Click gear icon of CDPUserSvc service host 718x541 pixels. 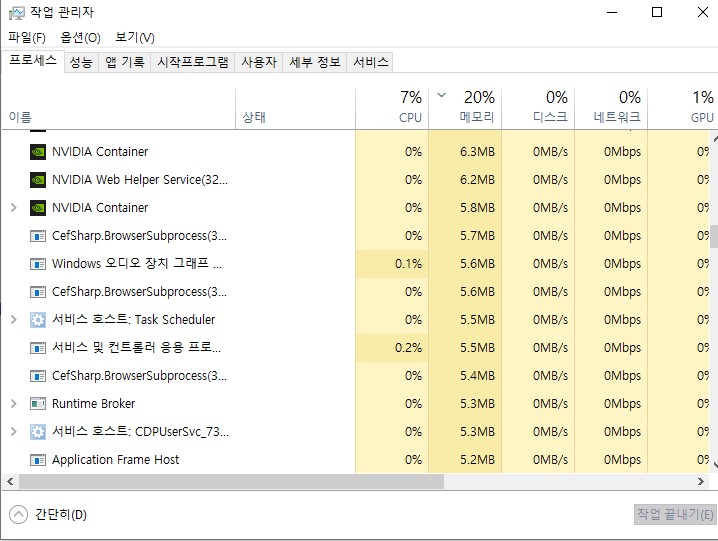pos(38,432)
